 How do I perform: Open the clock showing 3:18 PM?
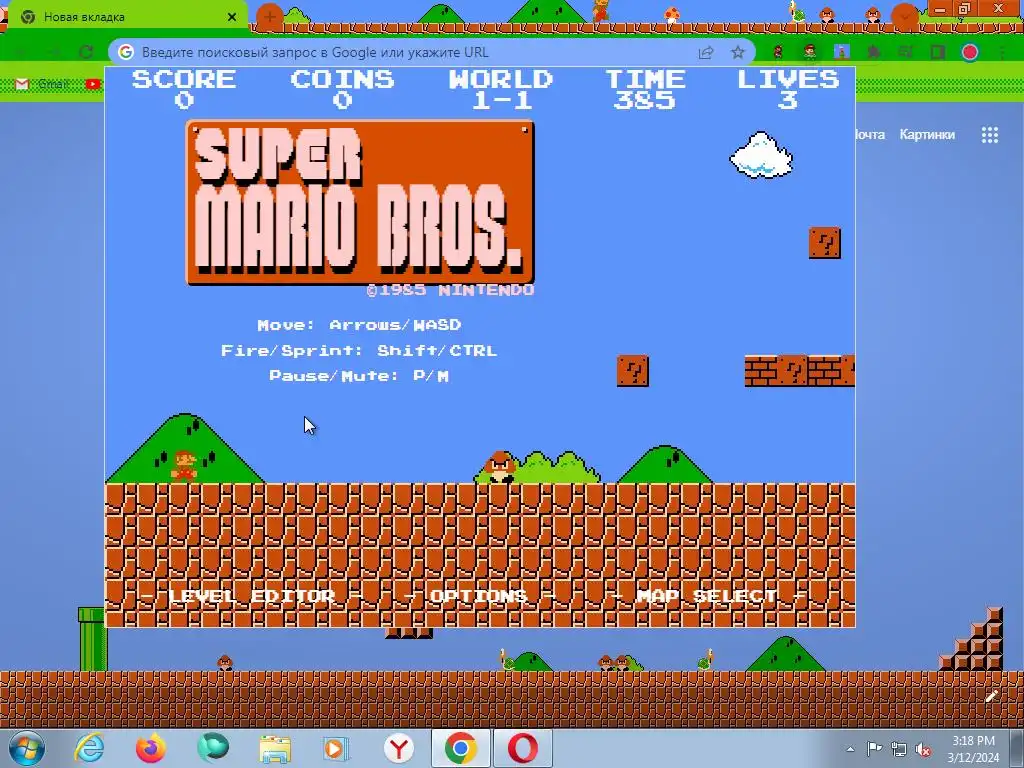973,749
